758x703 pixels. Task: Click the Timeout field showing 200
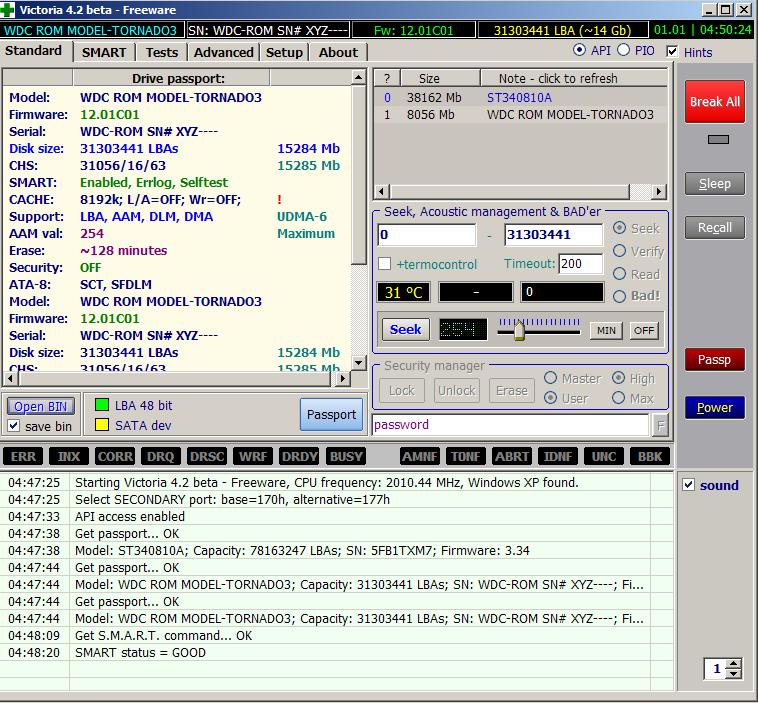coord(581,264)
